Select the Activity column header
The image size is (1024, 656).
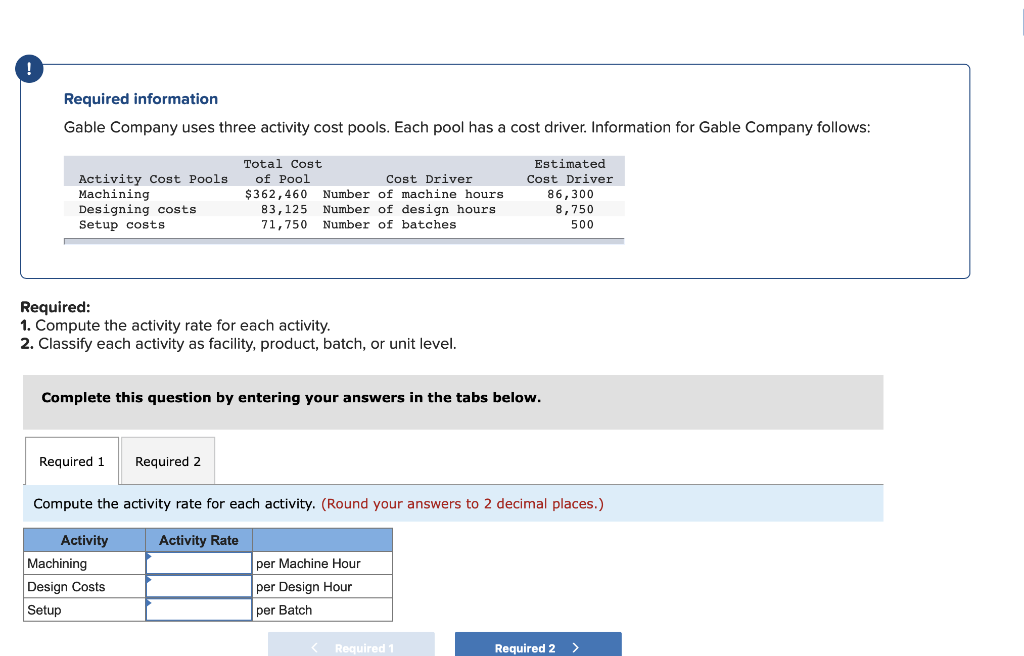84,540
